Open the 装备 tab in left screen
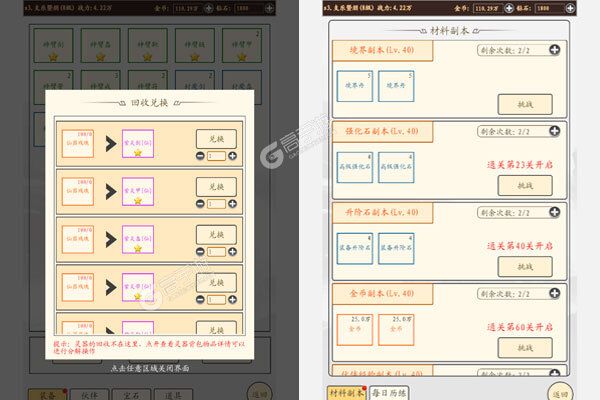The width and height of the screenshot is (600, 400). (x=47, y=394)
